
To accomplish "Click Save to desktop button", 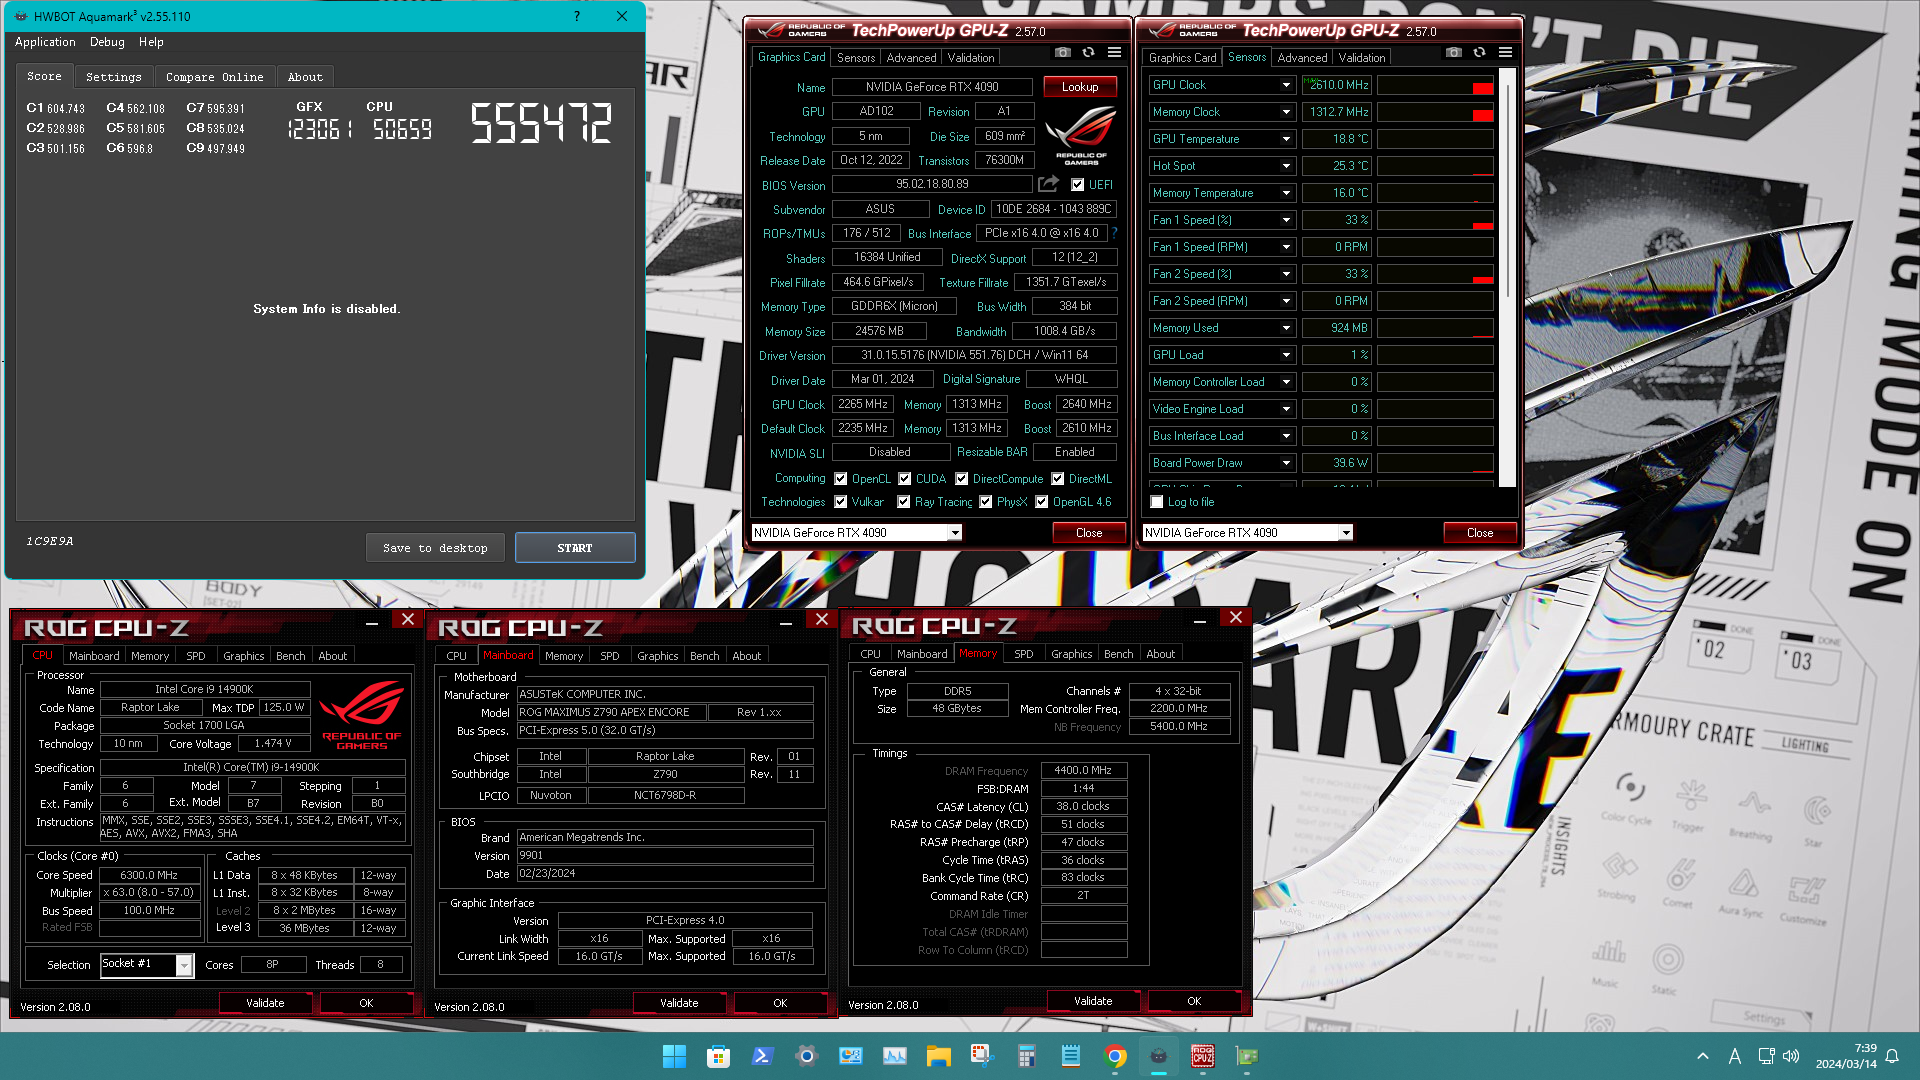I will (x=435, y=548).
